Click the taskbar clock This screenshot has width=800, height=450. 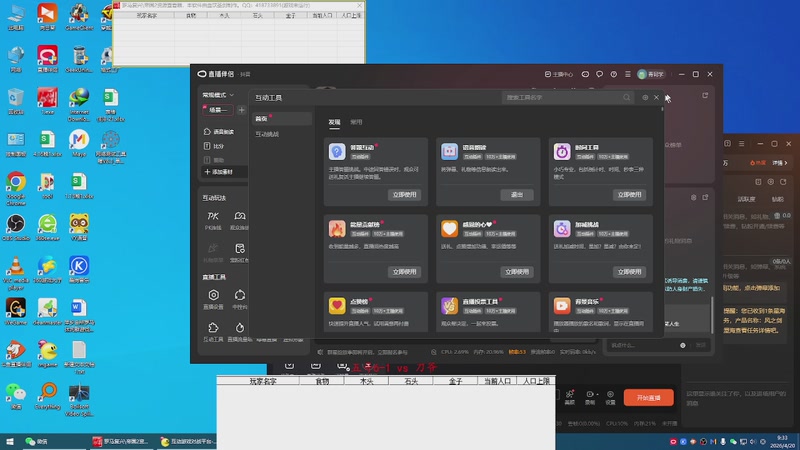point(782,442)
